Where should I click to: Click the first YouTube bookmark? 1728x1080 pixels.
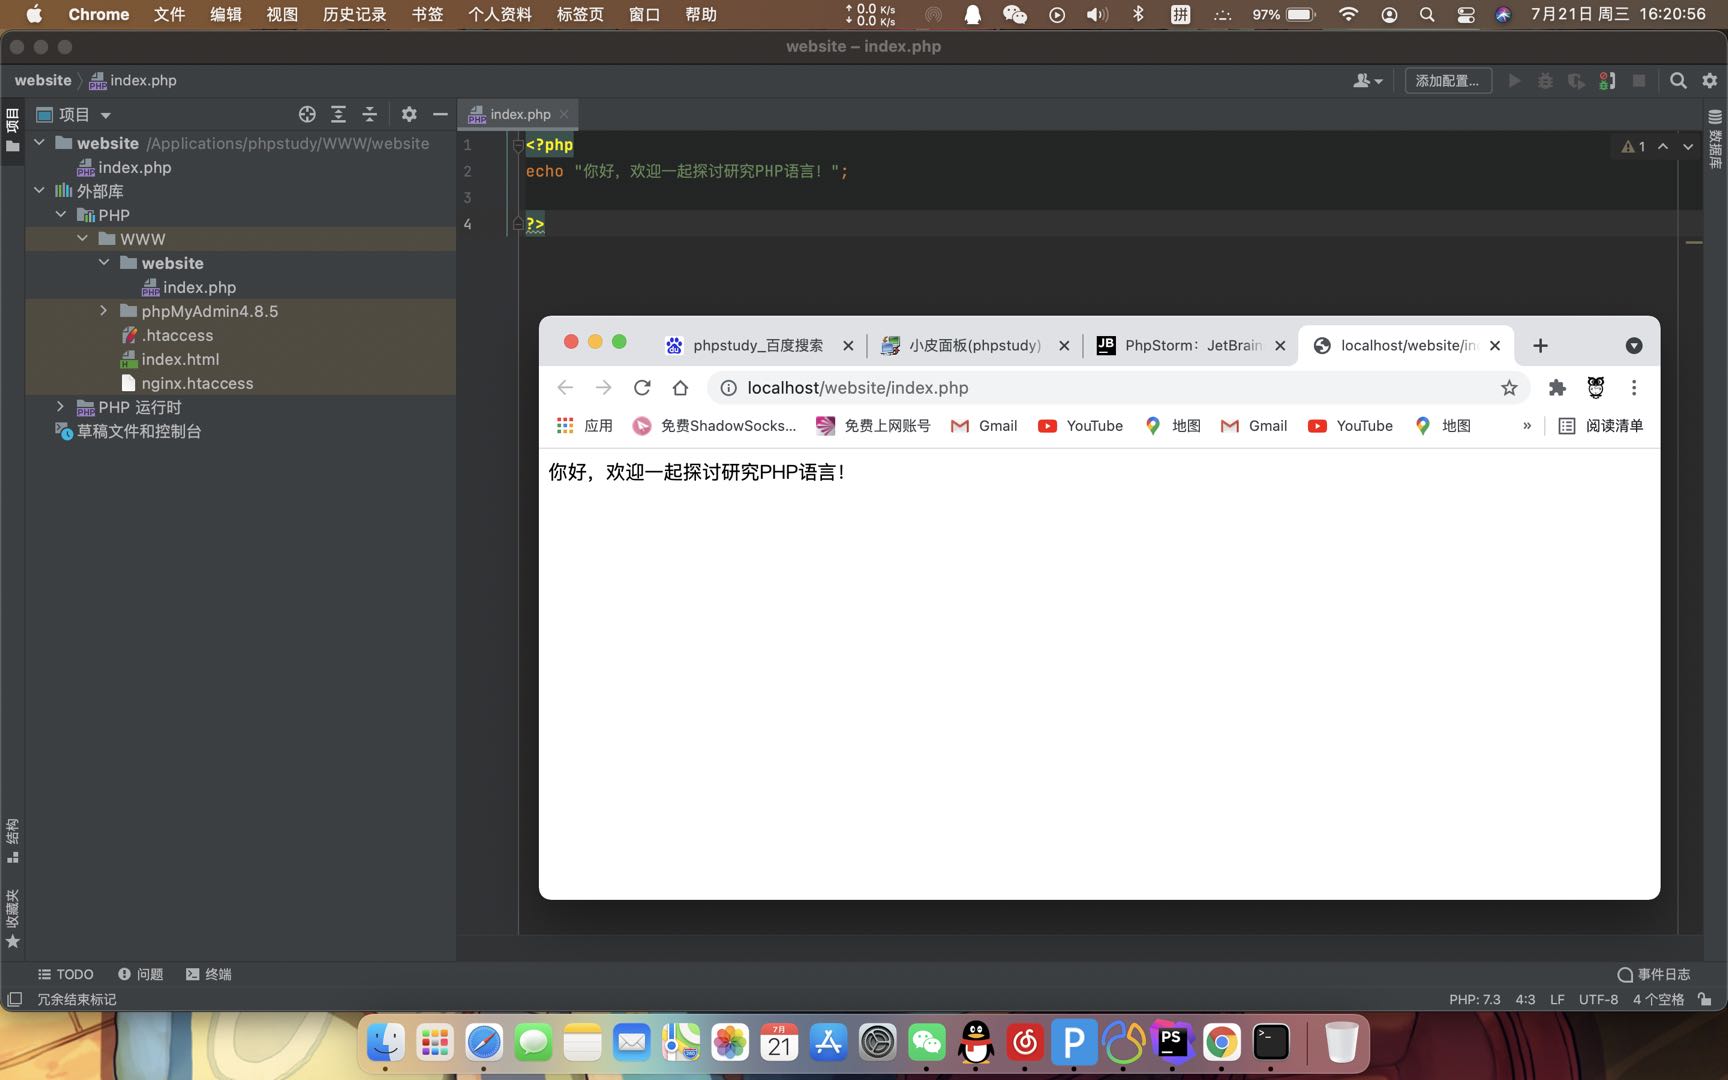(x=1081, y=426)
